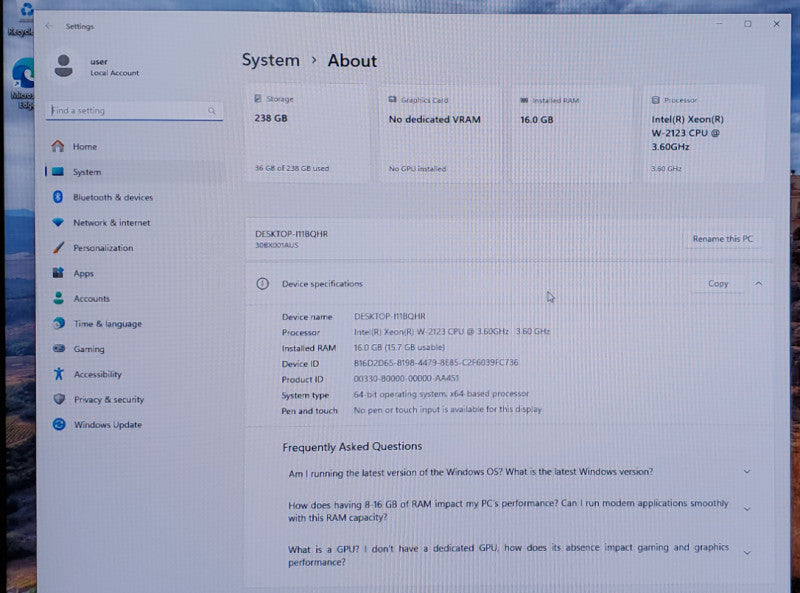Open Bluetooth & devices settings
800x593 pixels.
134,197
